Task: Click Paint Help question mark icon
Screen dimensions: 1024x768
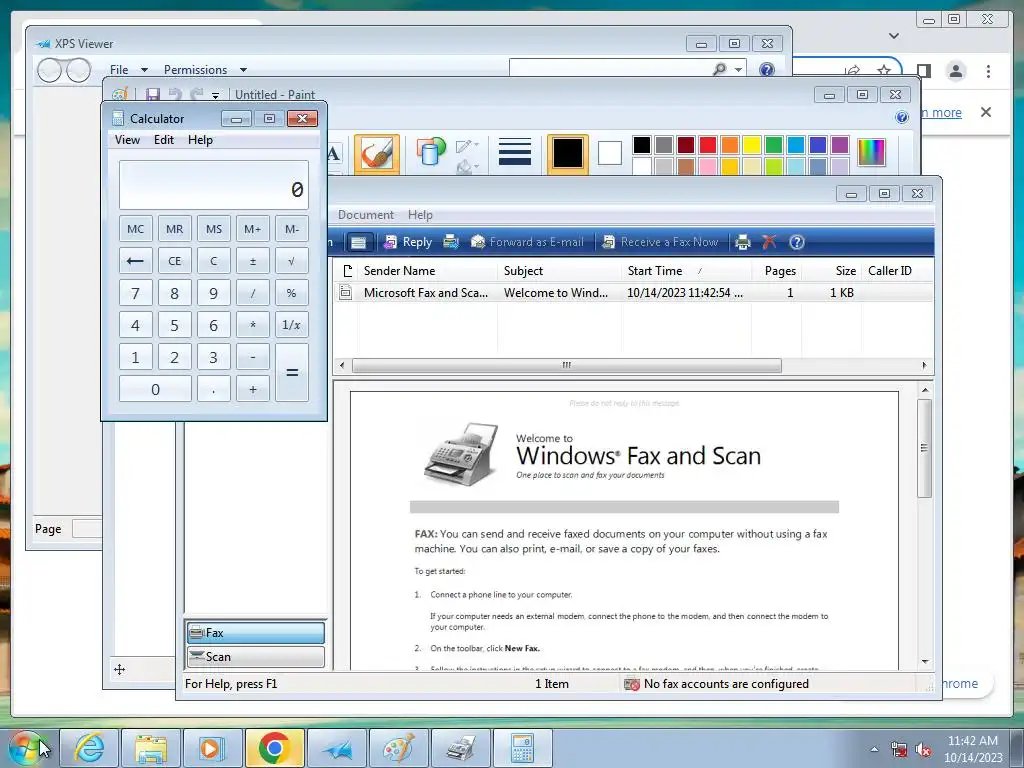Action: pos(902,117)
